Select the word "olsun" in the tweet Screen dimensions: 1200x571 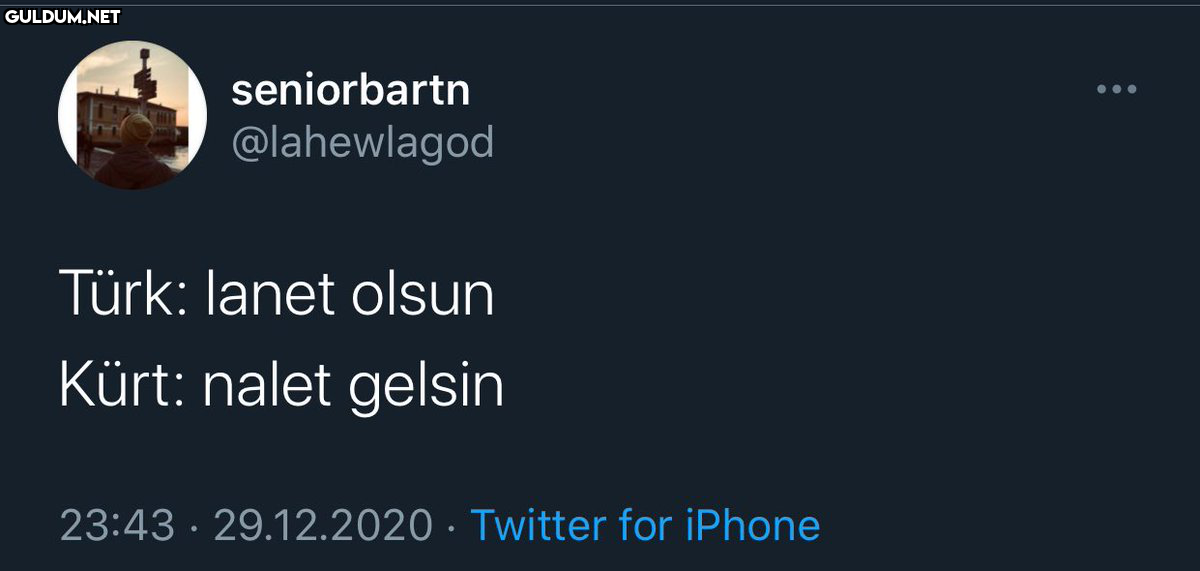(x=423, y=294)
